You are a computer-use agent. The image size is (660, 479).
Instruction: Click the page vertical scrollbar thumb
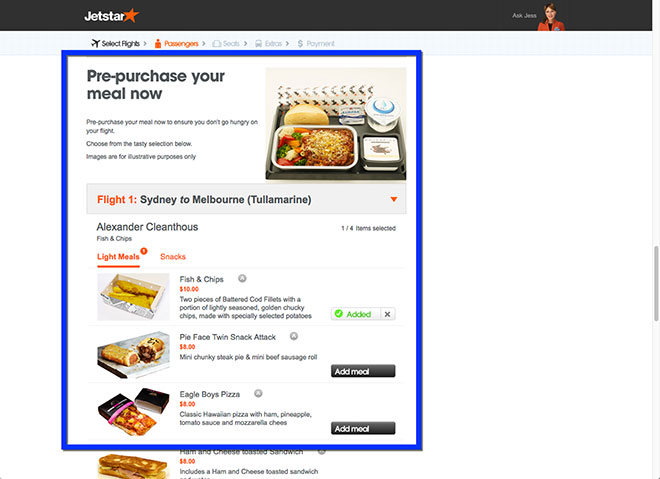(x=656, y=284)
